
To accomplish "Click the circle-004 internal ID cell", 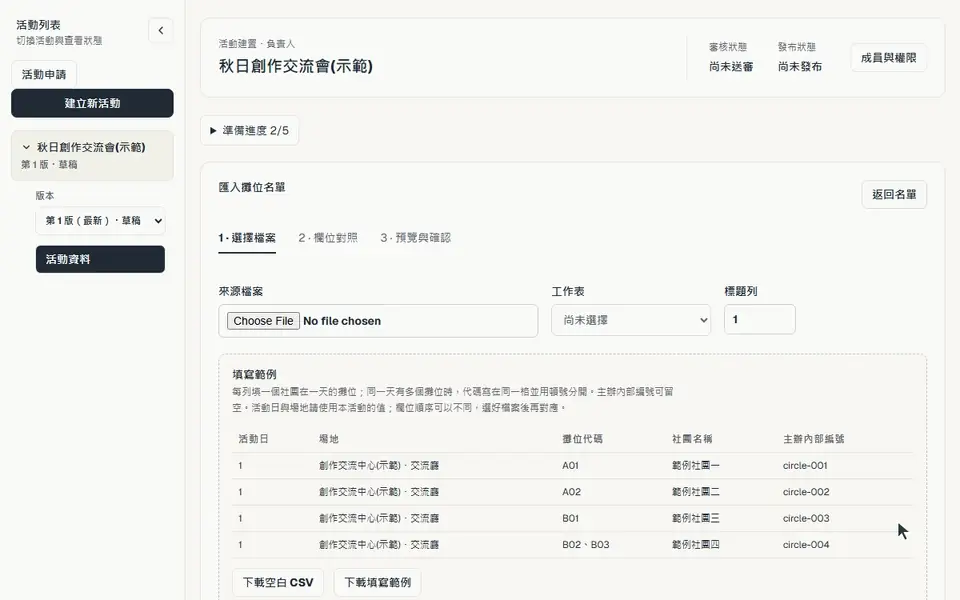I will point(806,544).
